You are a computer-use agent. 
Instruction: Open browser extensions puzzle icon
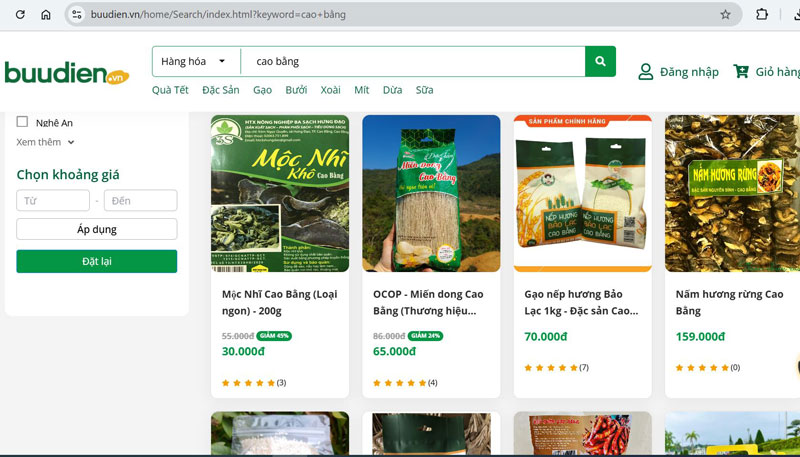[762, 15]
